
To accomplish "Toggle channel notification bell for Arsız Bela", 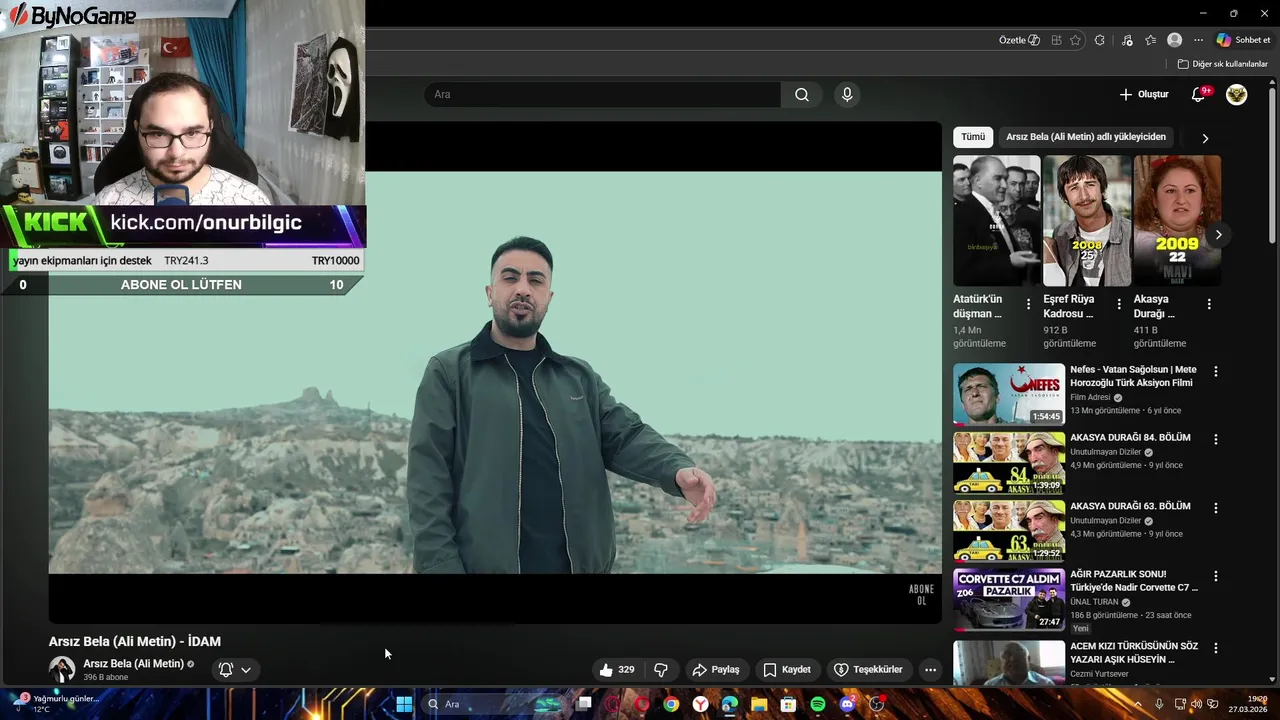I will click(226, 670).
